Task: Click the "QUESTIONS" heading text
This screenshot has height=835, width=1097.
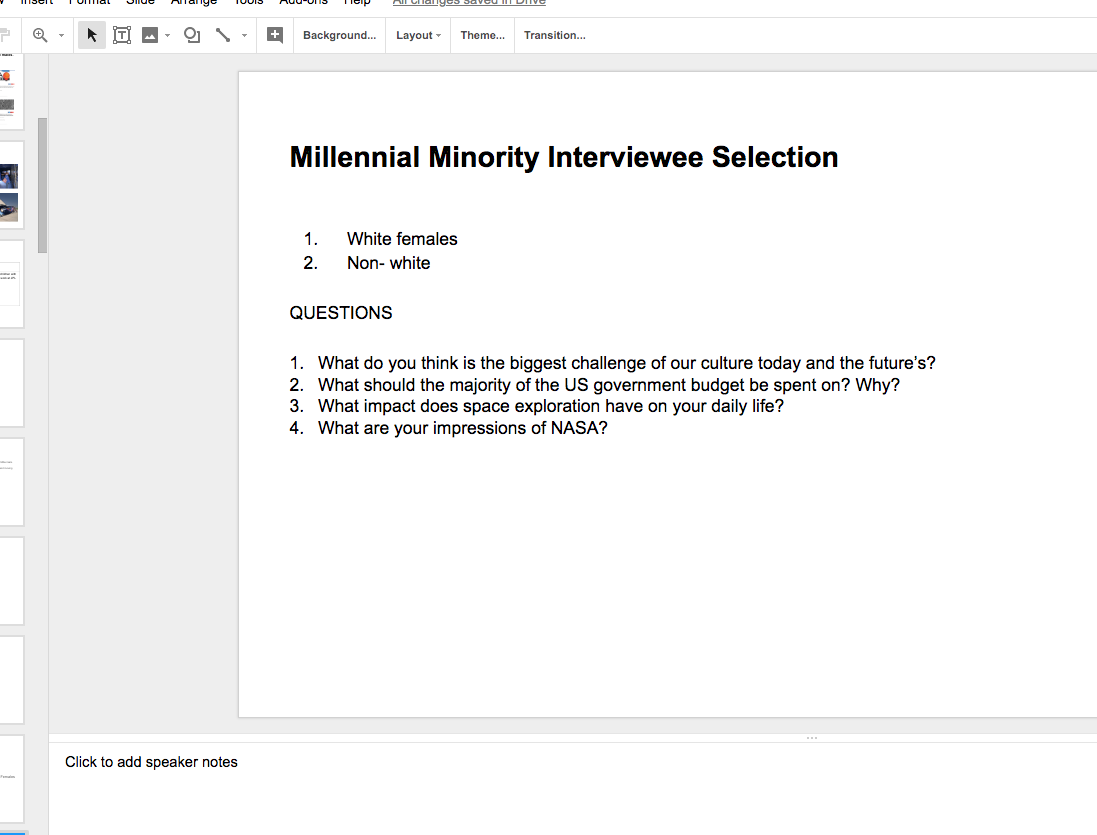Action: 341,313
